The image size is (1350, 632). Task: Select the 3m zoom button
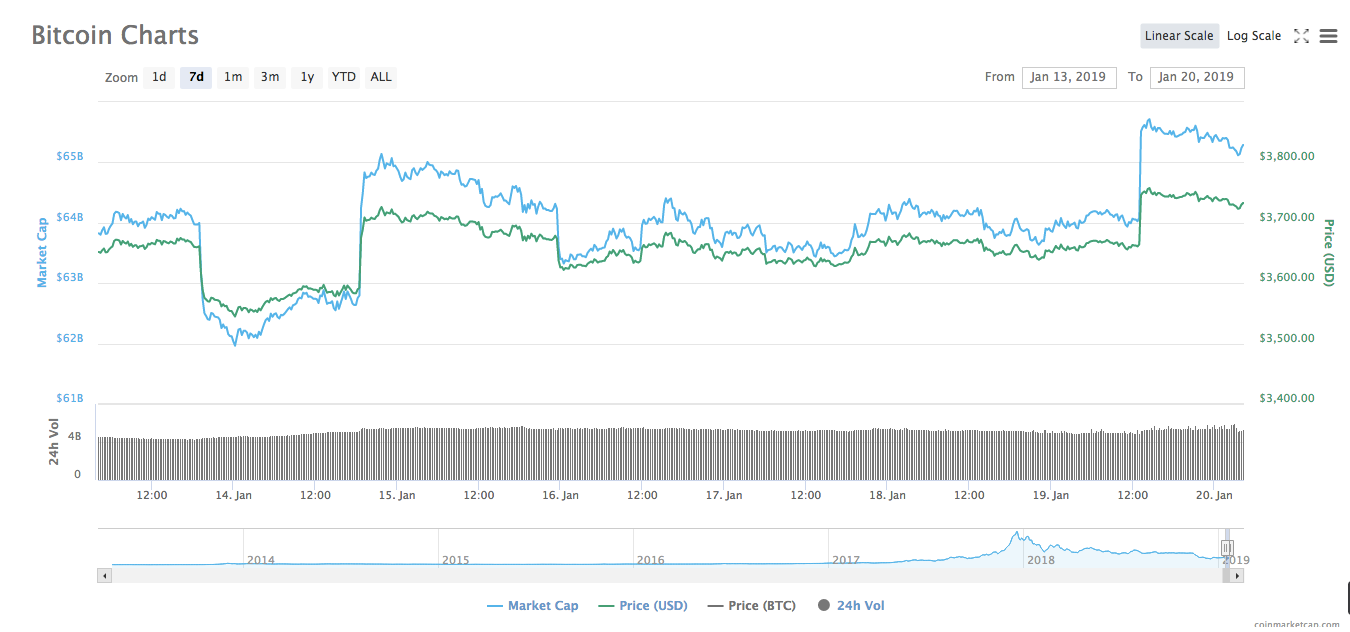(269, 77)
